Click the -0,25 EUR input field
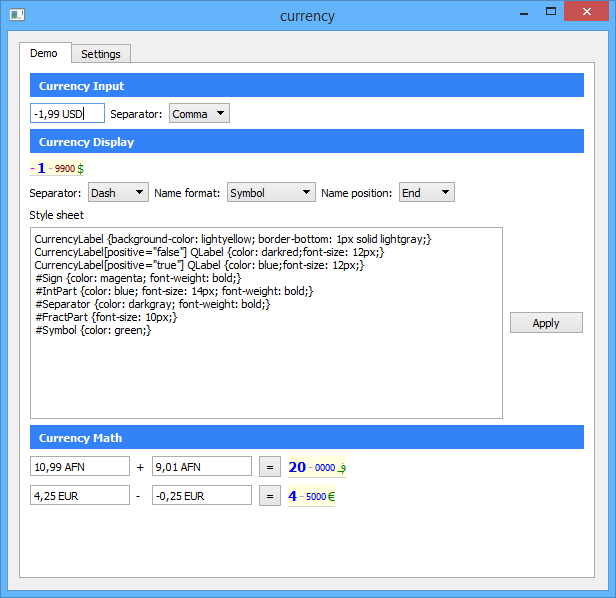The image size is (616, 598). 202,495
